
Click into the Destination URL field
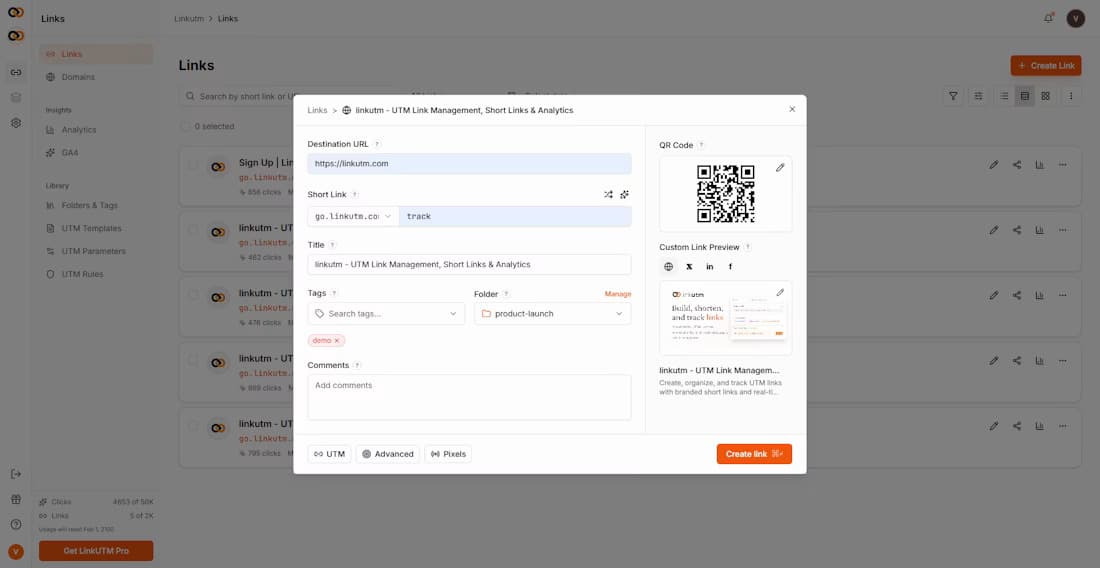tap(469, 163)
